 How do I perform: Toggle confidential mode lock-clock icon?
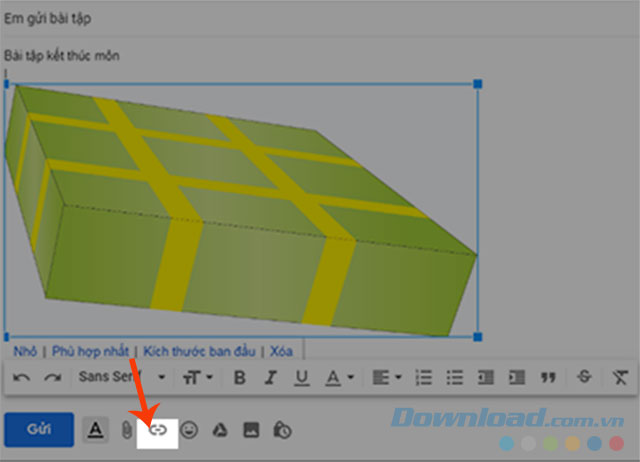[x=282, y=430]
